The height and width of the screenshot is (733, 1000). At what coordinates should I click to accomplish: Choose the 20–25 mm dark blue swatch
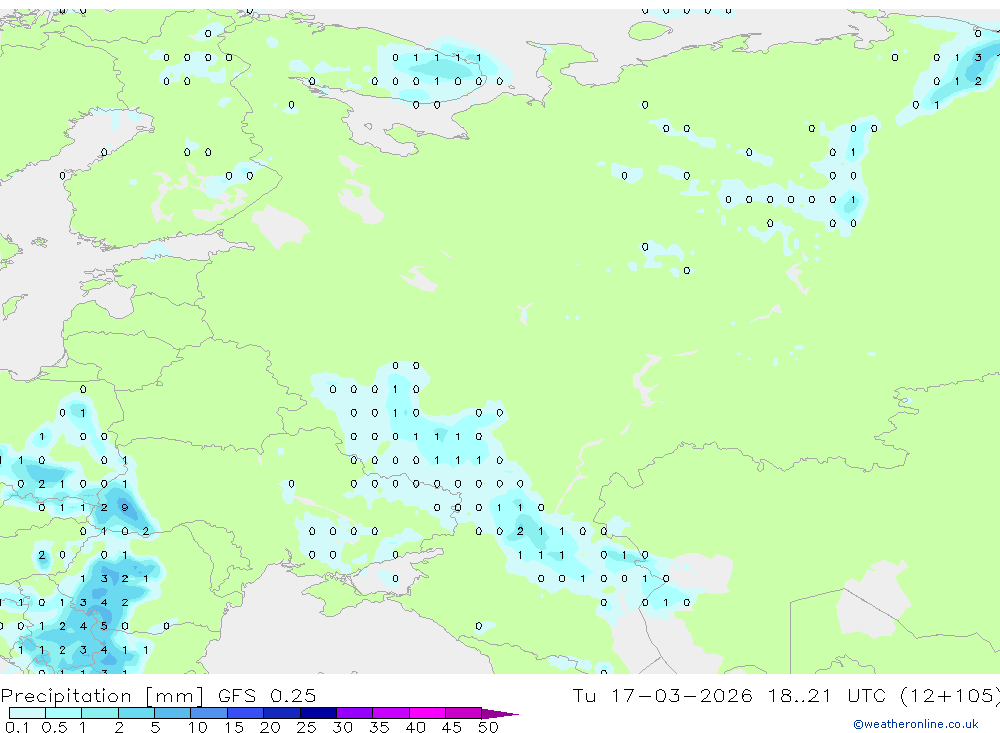(282, 713)
